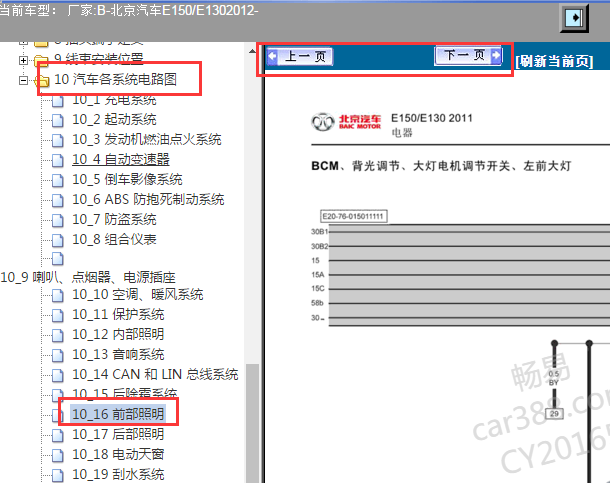The height and width of the screenshot is (483, 610).
Task: Expand the 9 线束安装位置 folder
Action: [x=23, y=60]
